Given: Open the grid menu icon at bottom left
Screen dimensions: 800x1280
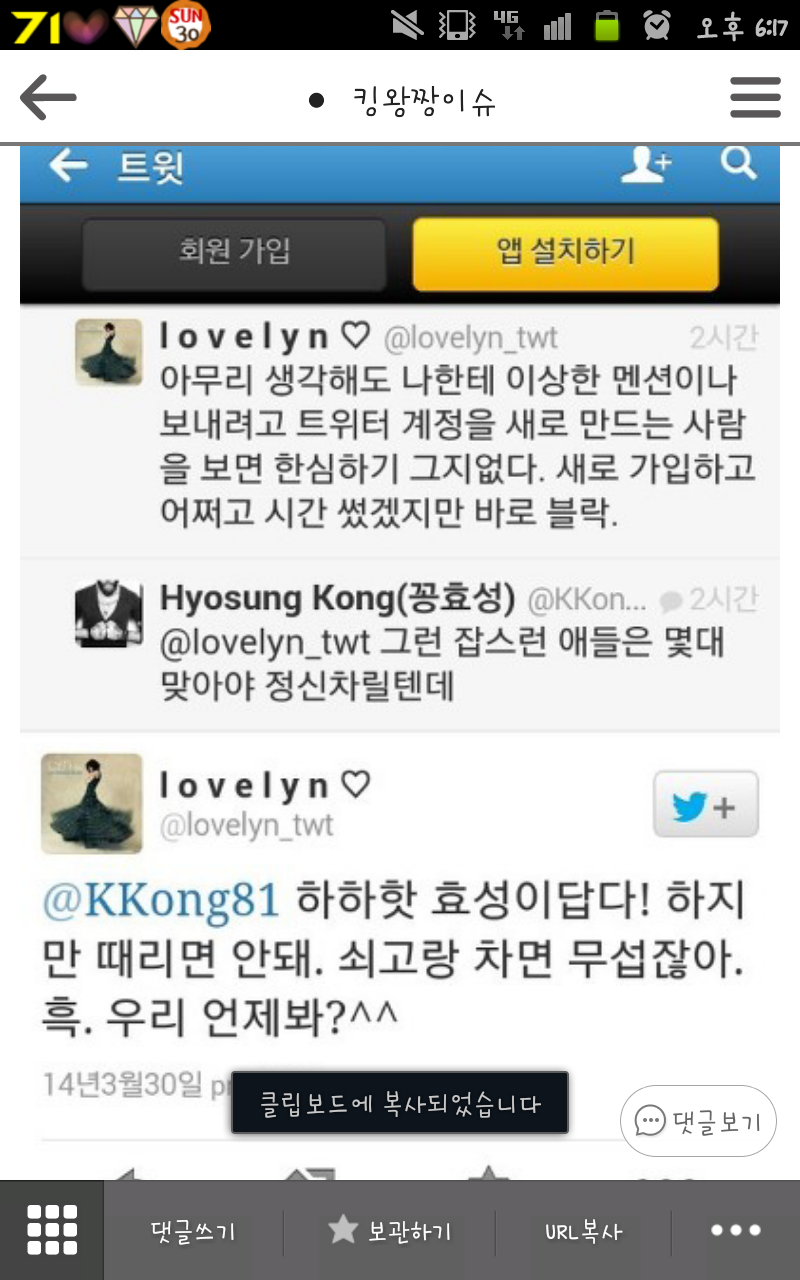Looking at the screenshot, I should pos(52,1230).
